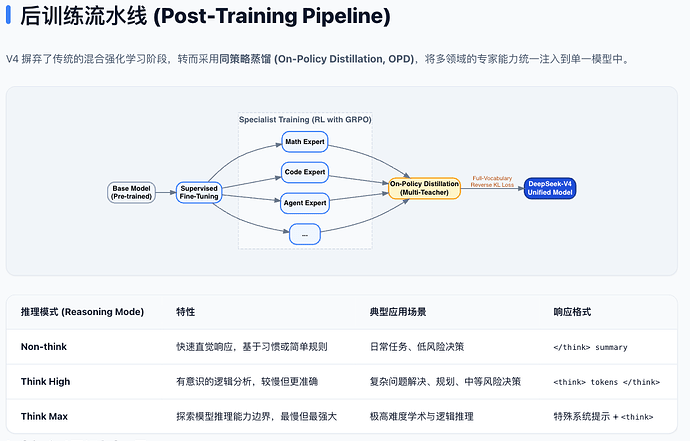Click the '日常任务、低风险决策' cell
Image resolution: width=690 pixels, height=441 pixels.
(x=417, y=347)
